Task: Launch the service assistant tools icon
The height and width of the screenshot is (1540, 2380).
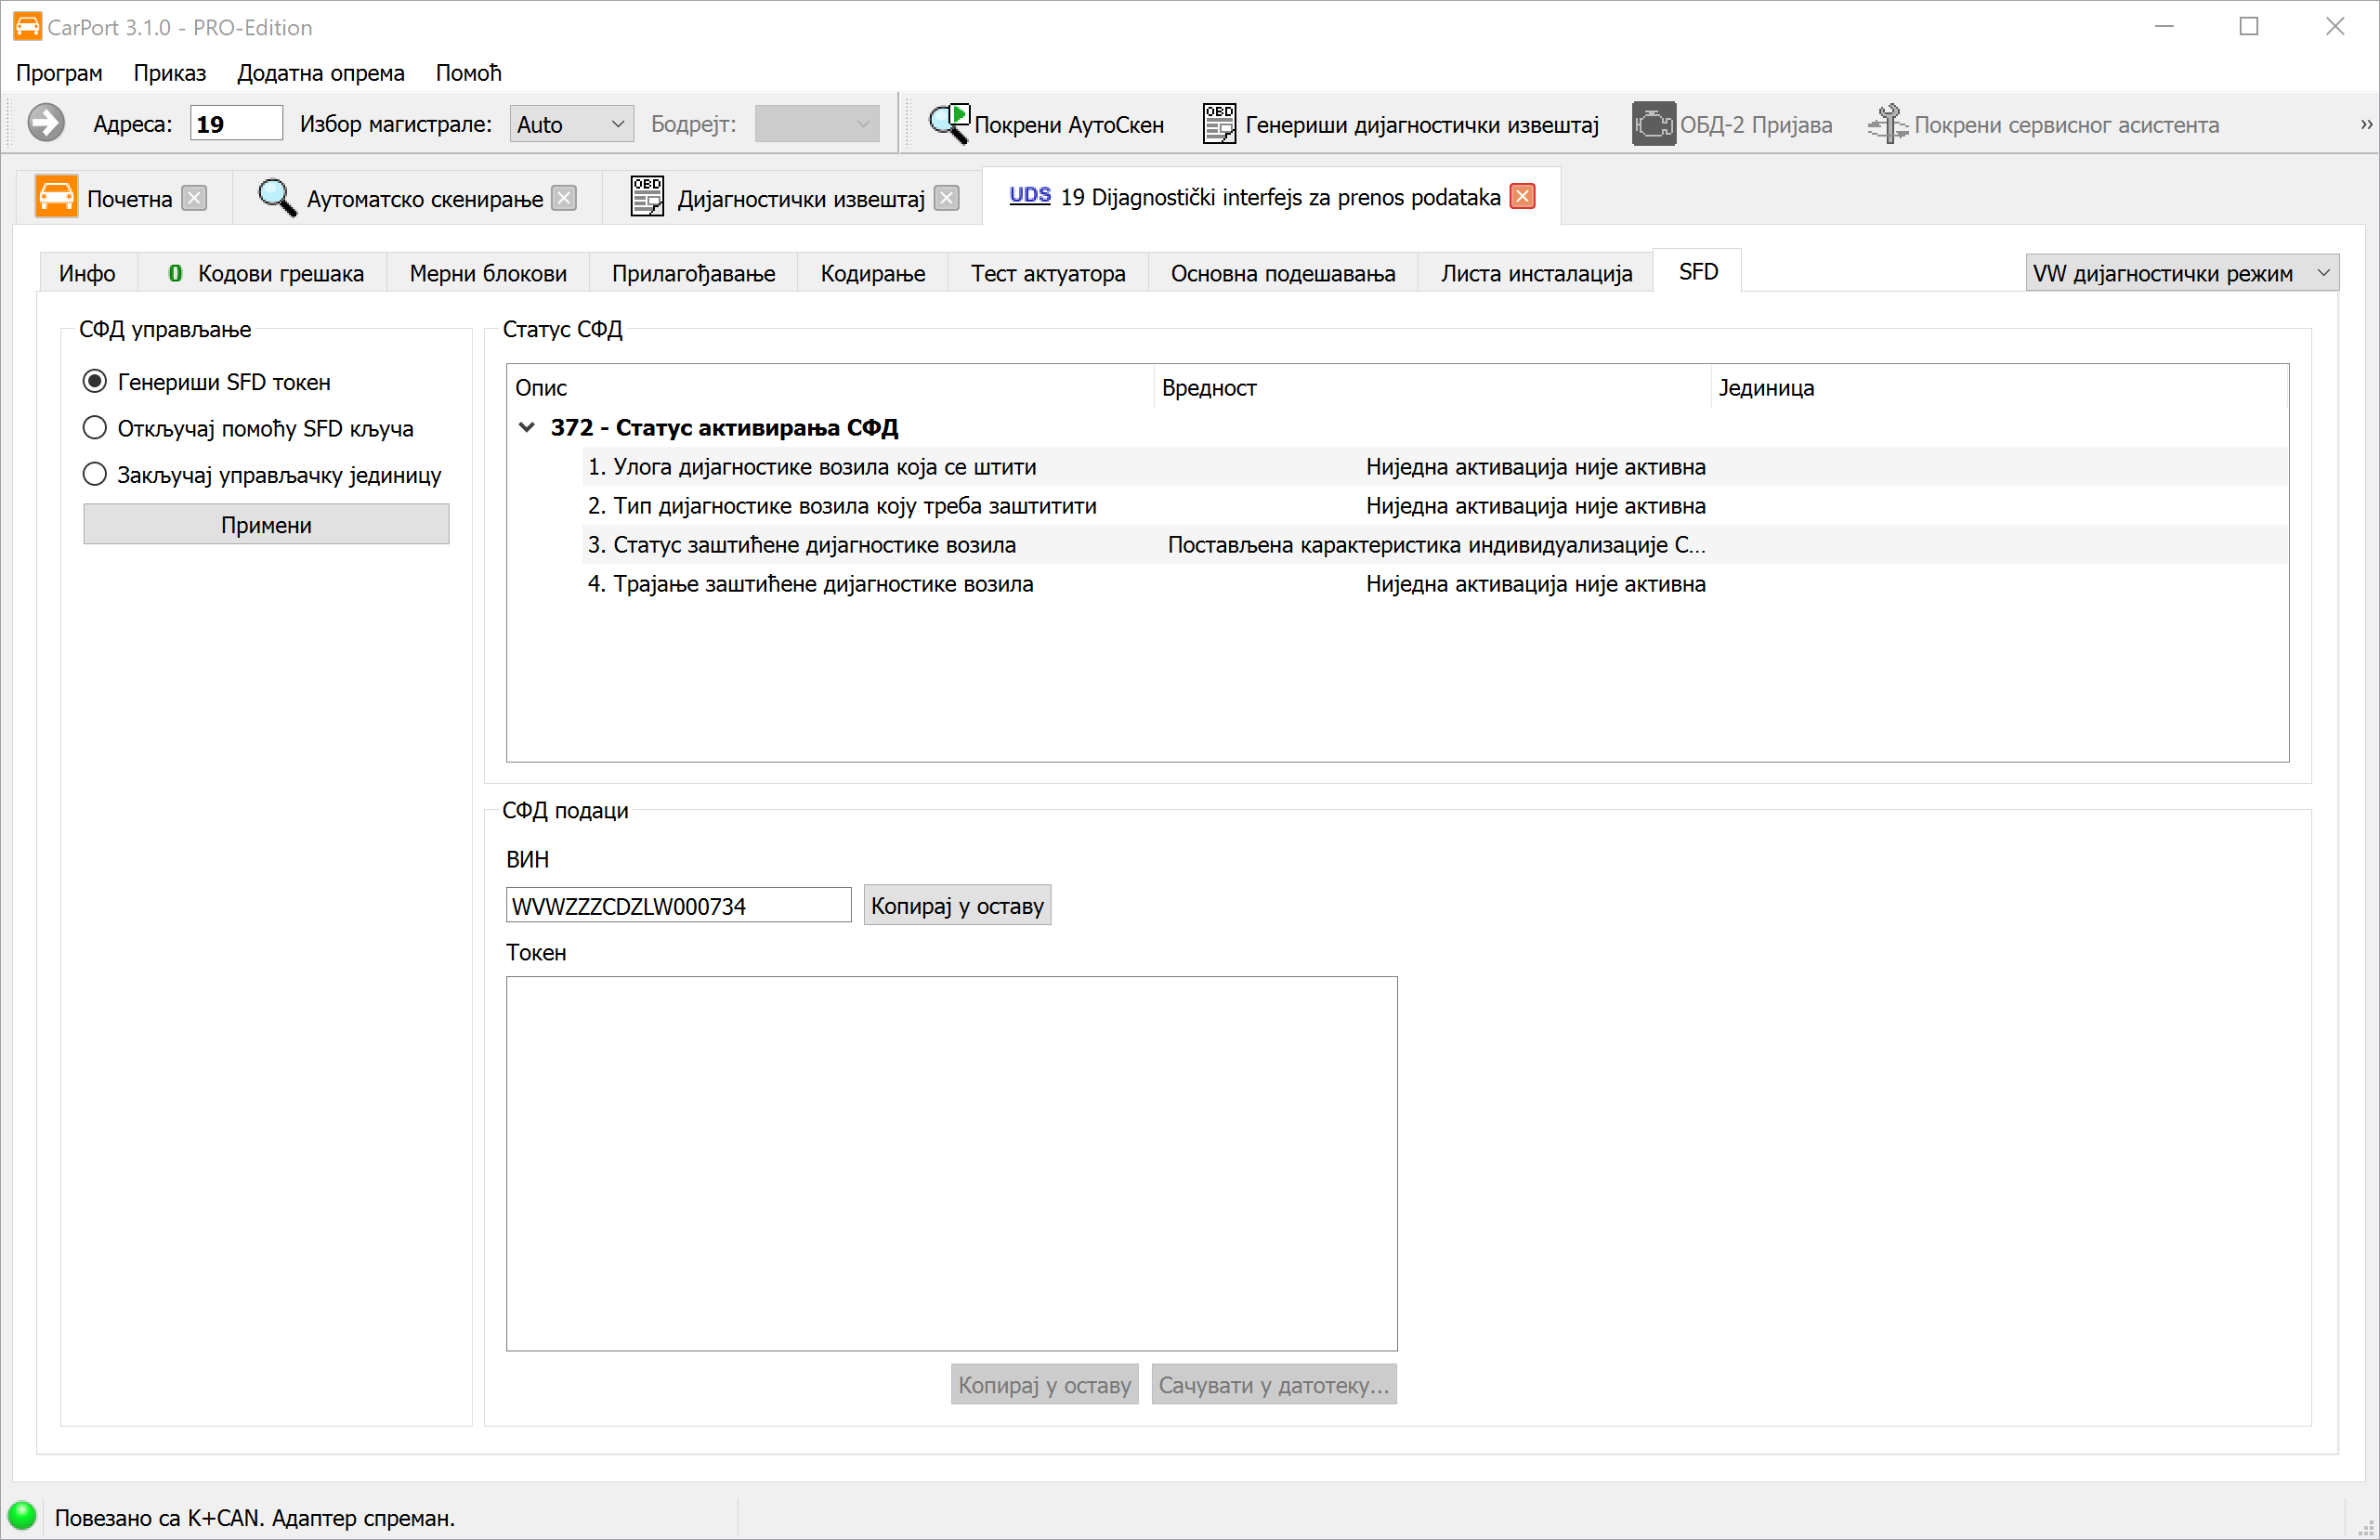Action: pyautogui.click(x=1887, y=124)
